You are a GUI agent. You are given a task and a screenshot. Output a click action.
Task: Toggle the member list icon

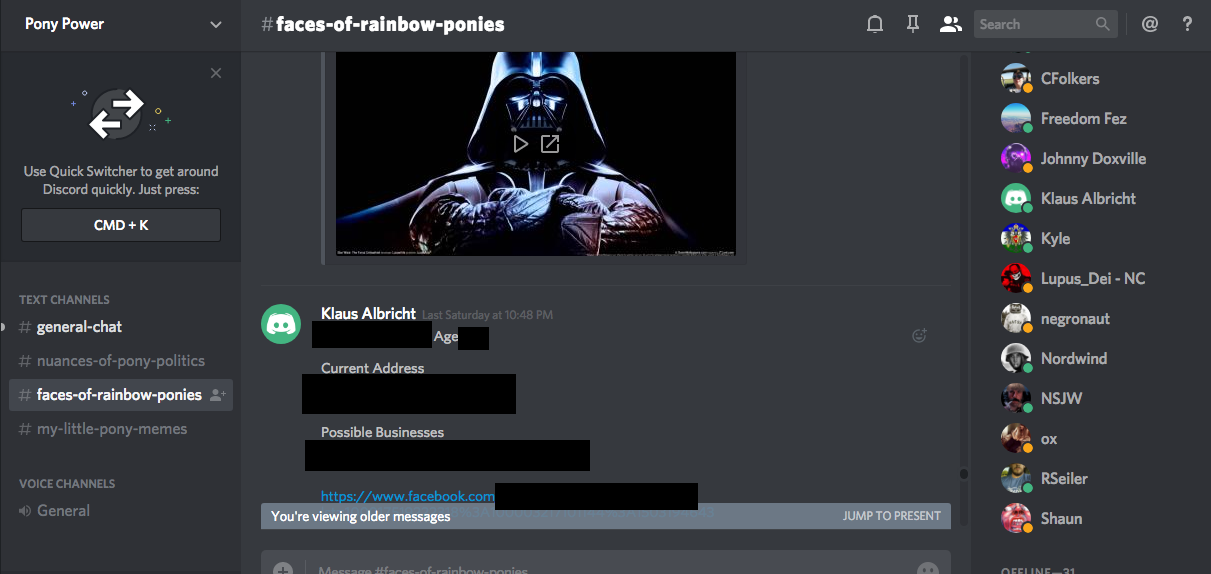950,24
